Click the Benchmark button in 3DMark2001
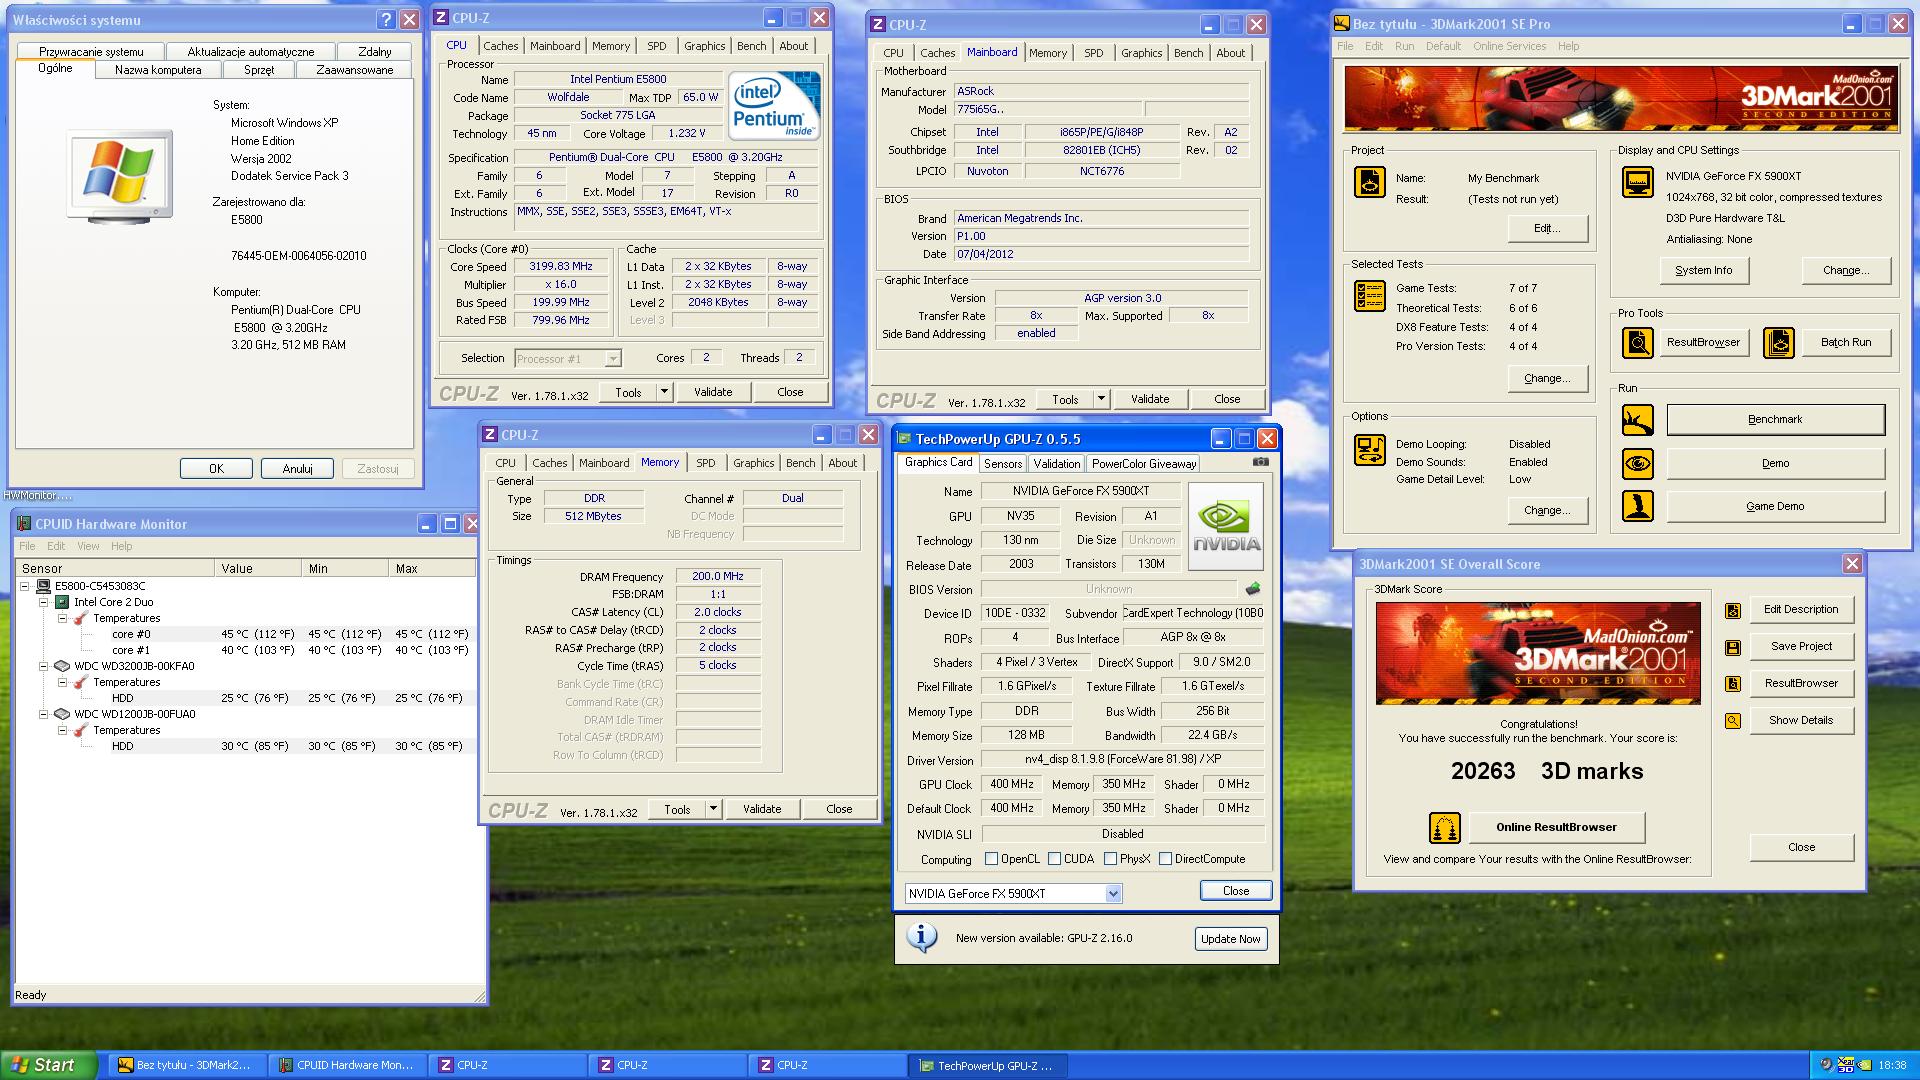 coord(1775,420)
